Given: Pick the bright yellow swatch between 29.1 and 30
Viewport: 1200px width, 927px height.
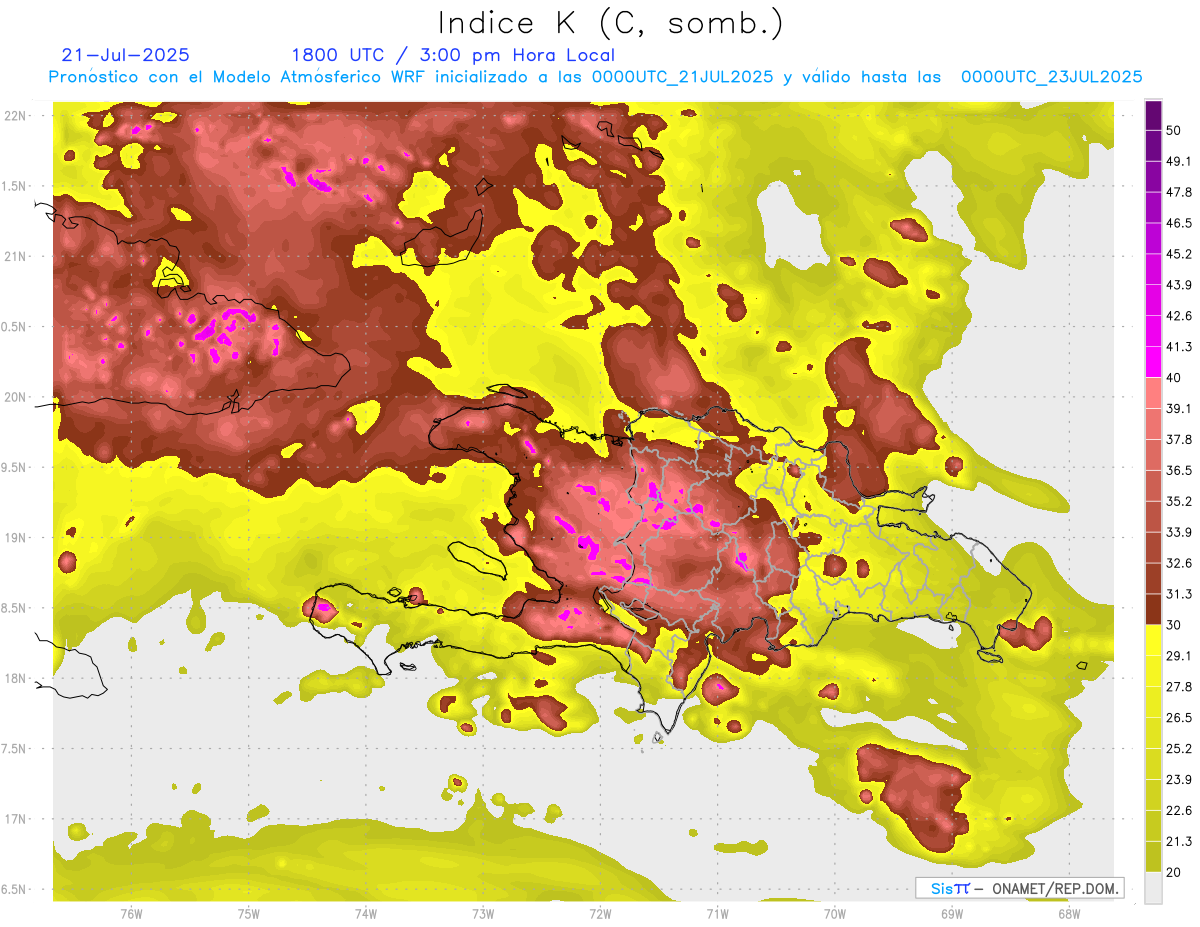Looking at the screenshot, I should click(1153, 640).
